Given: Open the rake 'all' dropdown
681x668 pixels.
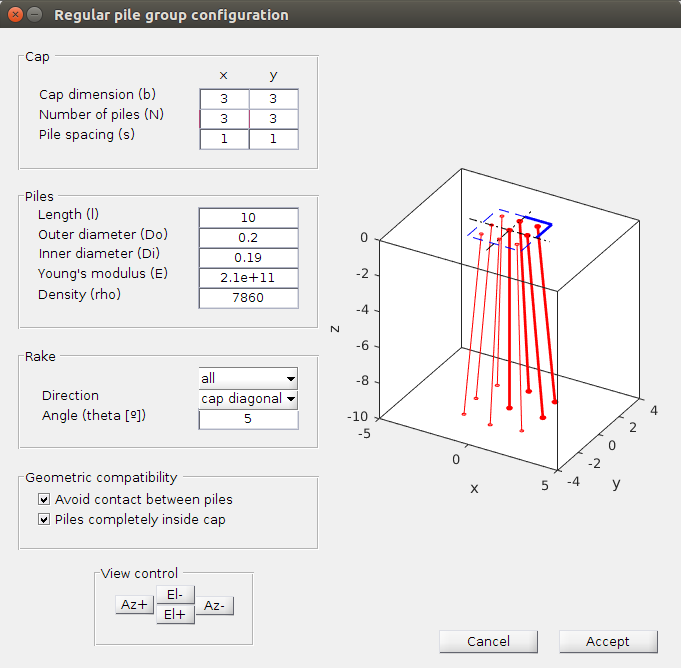Looking at the screenshot, I should pos(248,378).
